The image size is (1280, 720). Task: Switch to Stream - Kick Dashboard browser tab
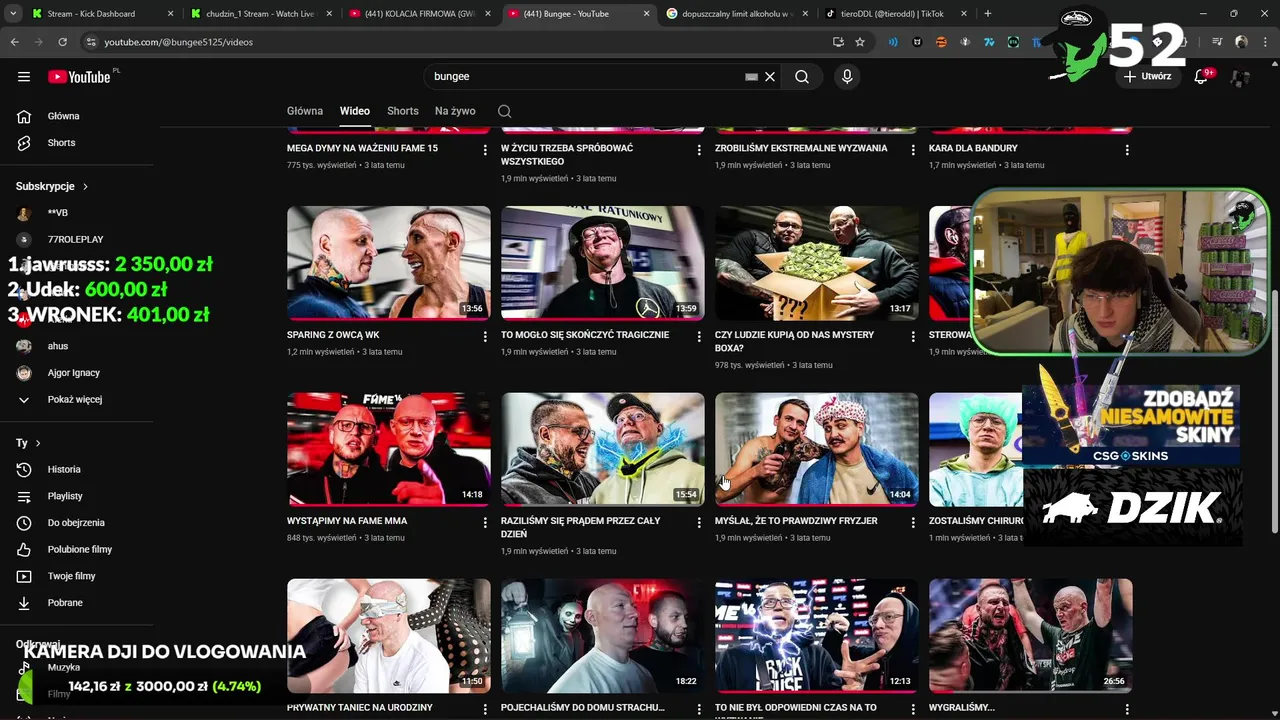[100, 14]
